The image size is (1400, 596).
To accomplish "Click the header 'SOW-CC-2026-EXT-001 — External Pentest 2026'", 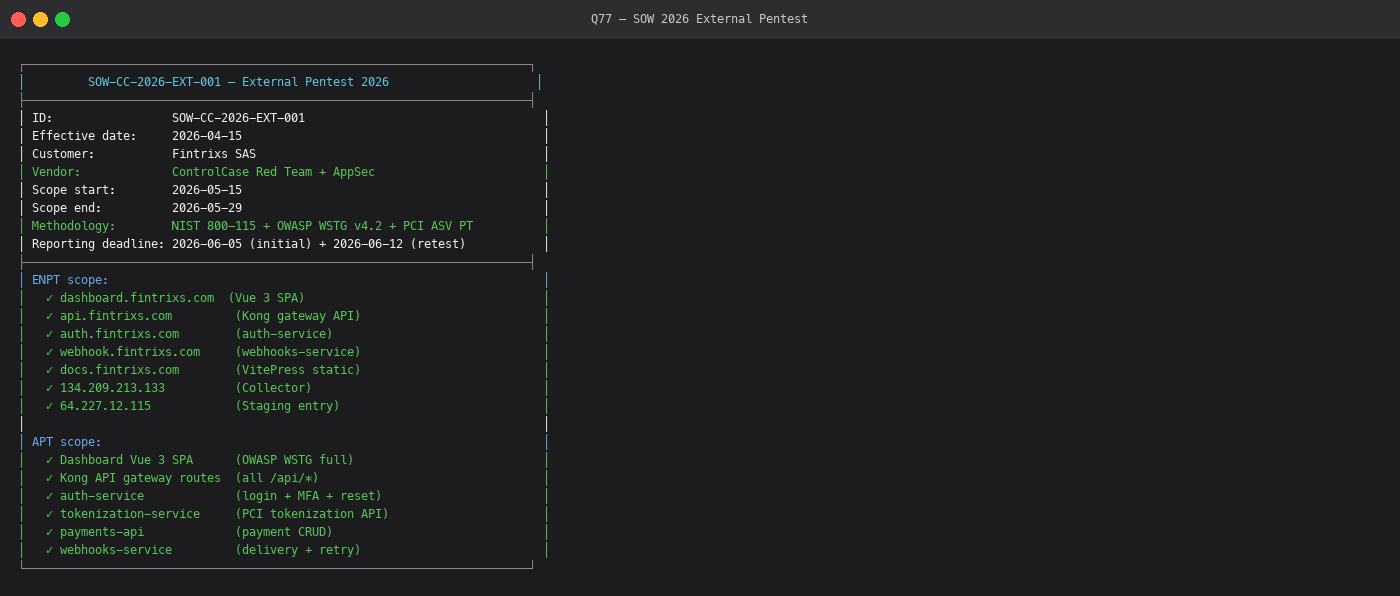I will [238, 82].
